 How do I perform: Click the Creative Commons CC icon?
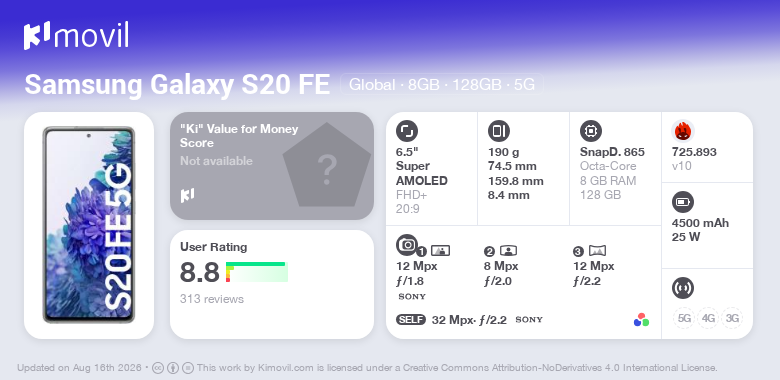[x=158, y=368]
